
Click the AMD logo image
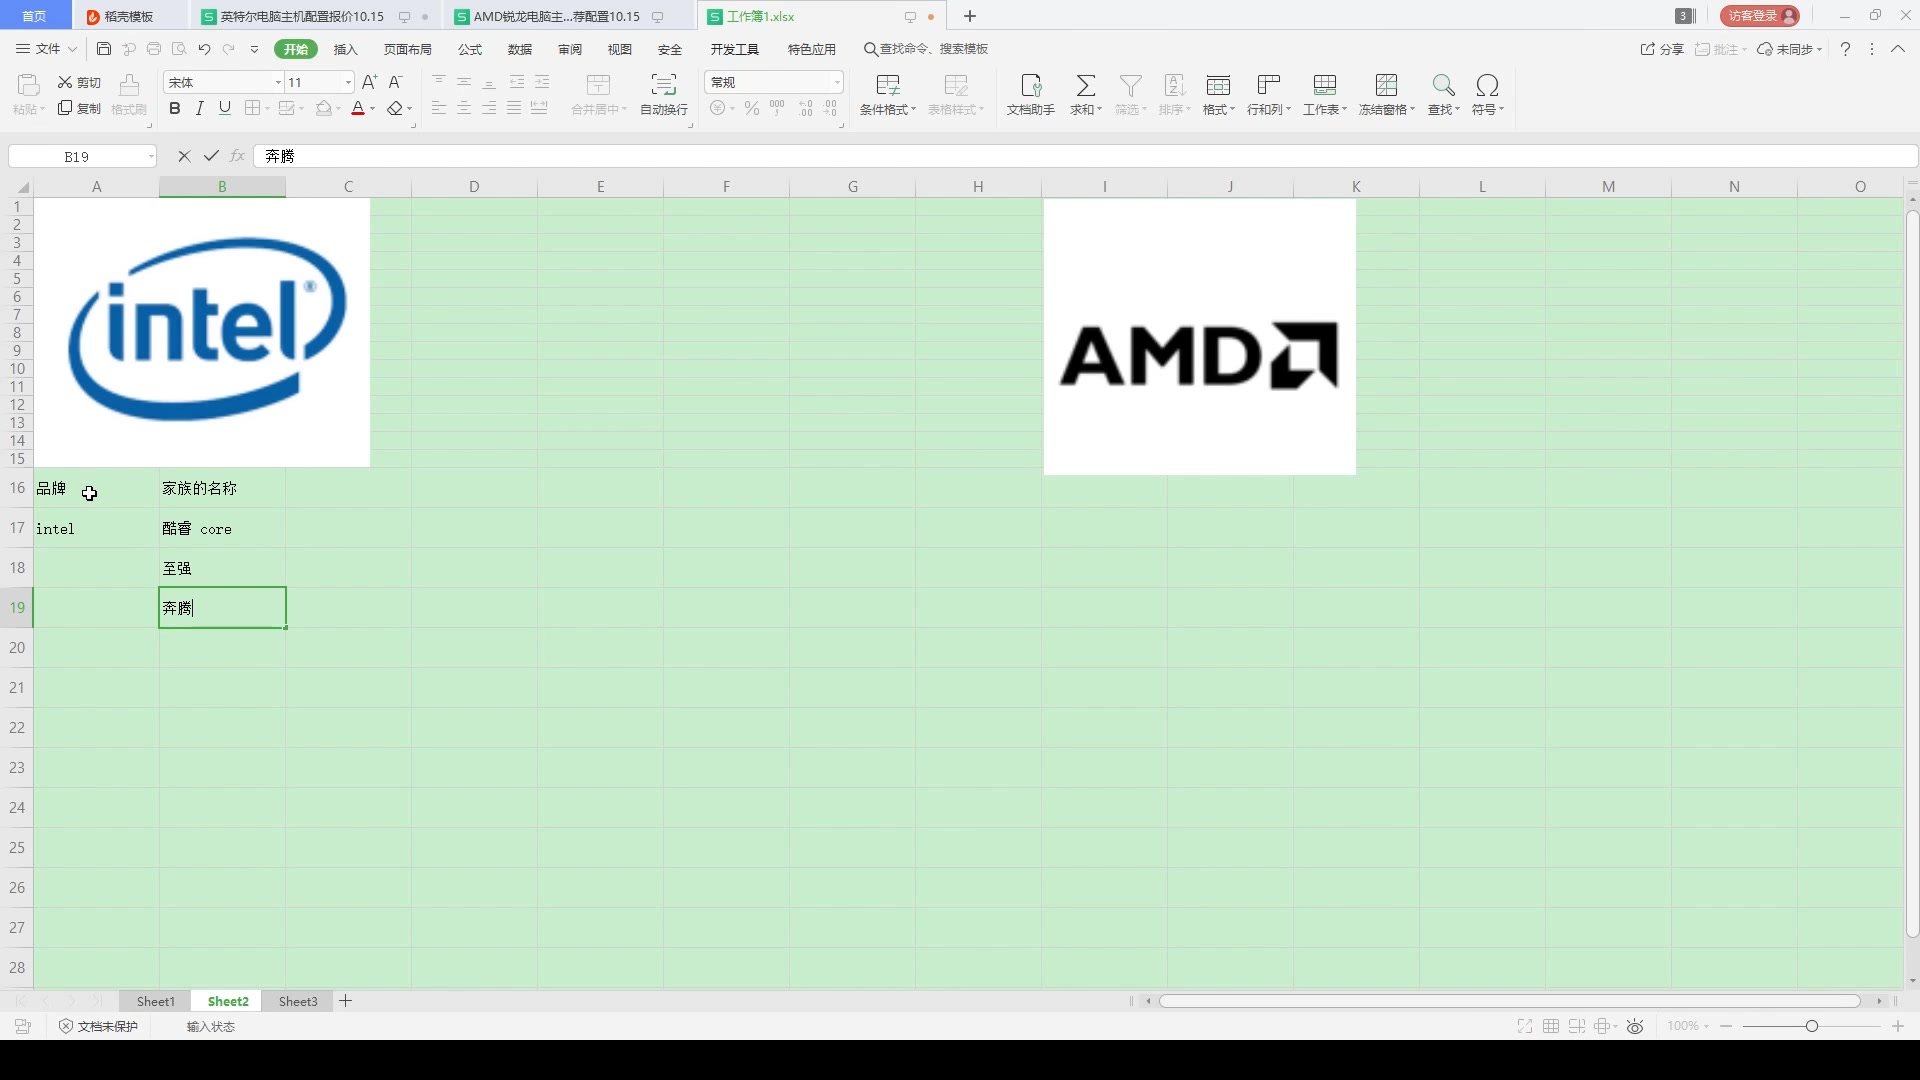1200,337
